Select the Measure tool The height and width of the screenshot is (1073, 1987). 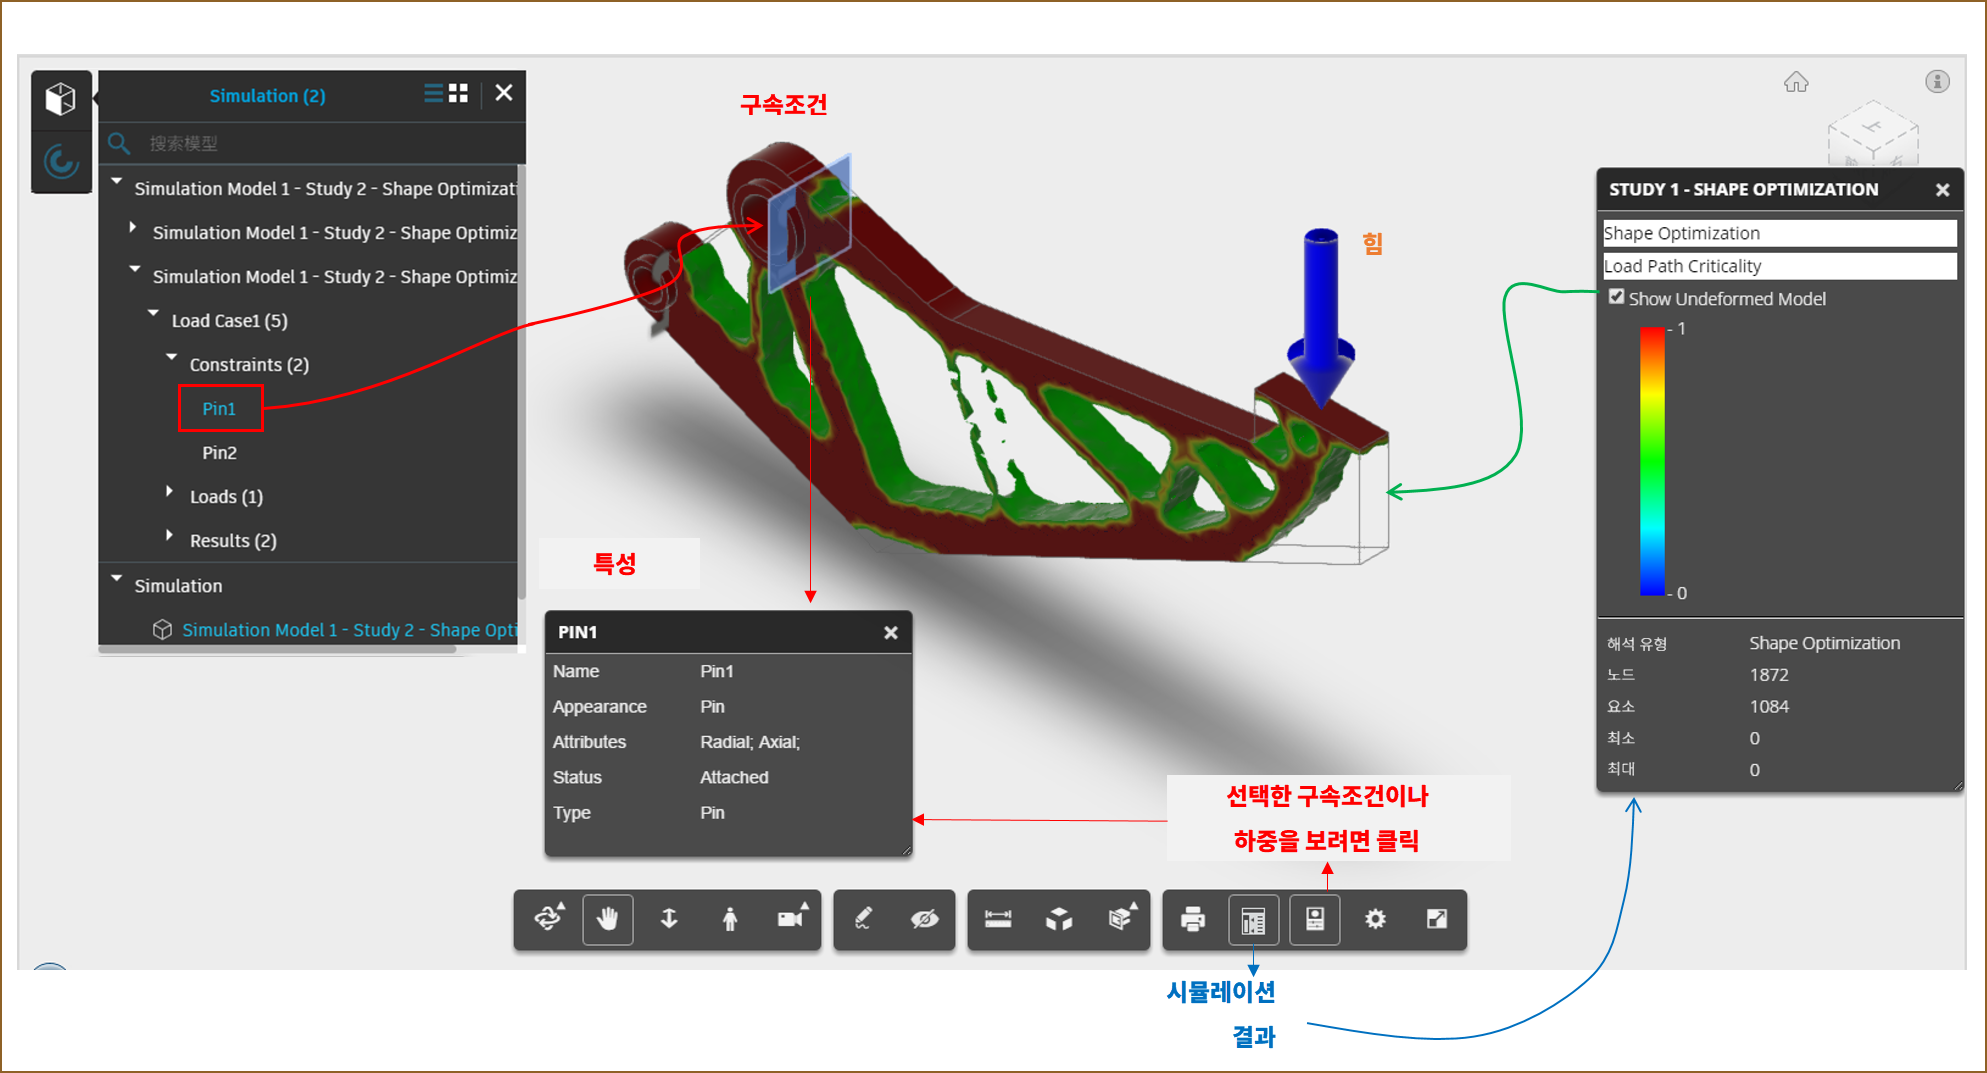[998, 918]
